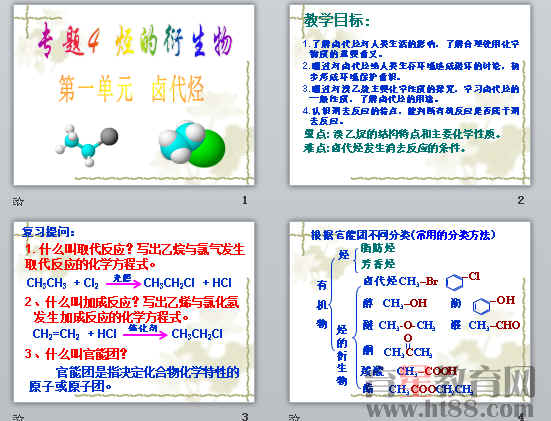Click the magenta 光照 reaction arrow

coord(123,281)
